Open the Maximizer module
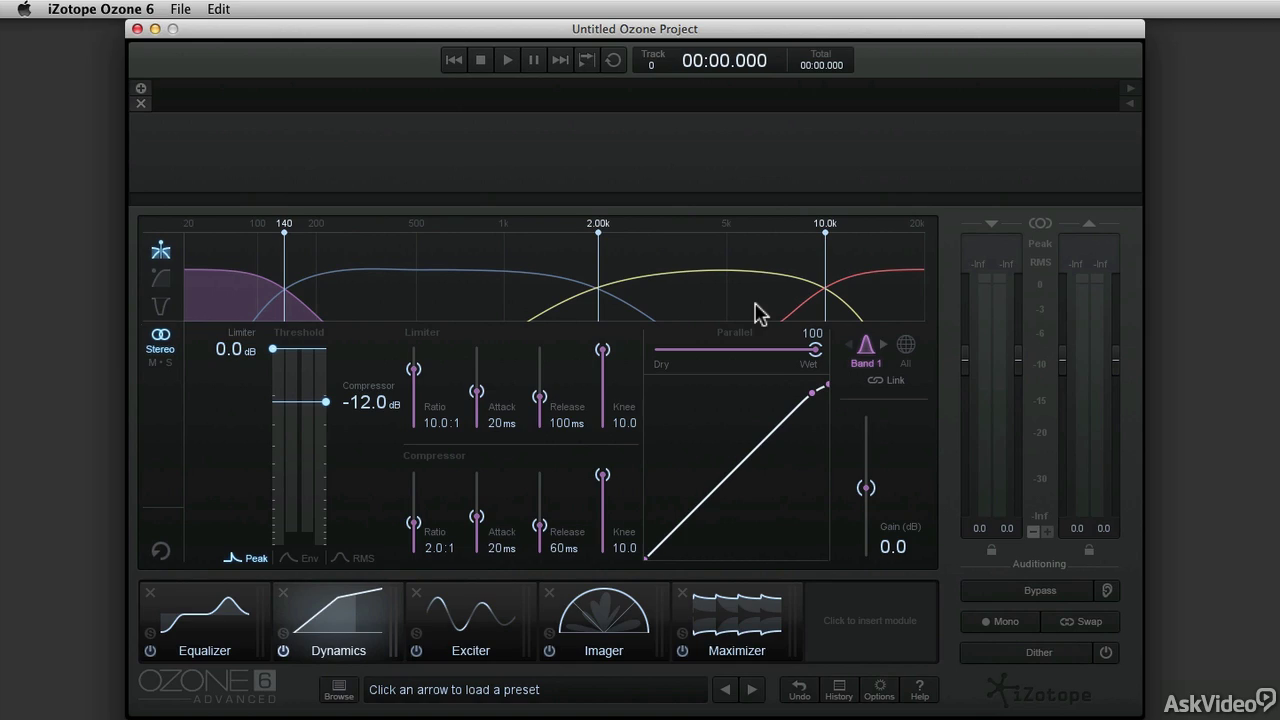Screen dimensions: 1280x720 point(737,621)
